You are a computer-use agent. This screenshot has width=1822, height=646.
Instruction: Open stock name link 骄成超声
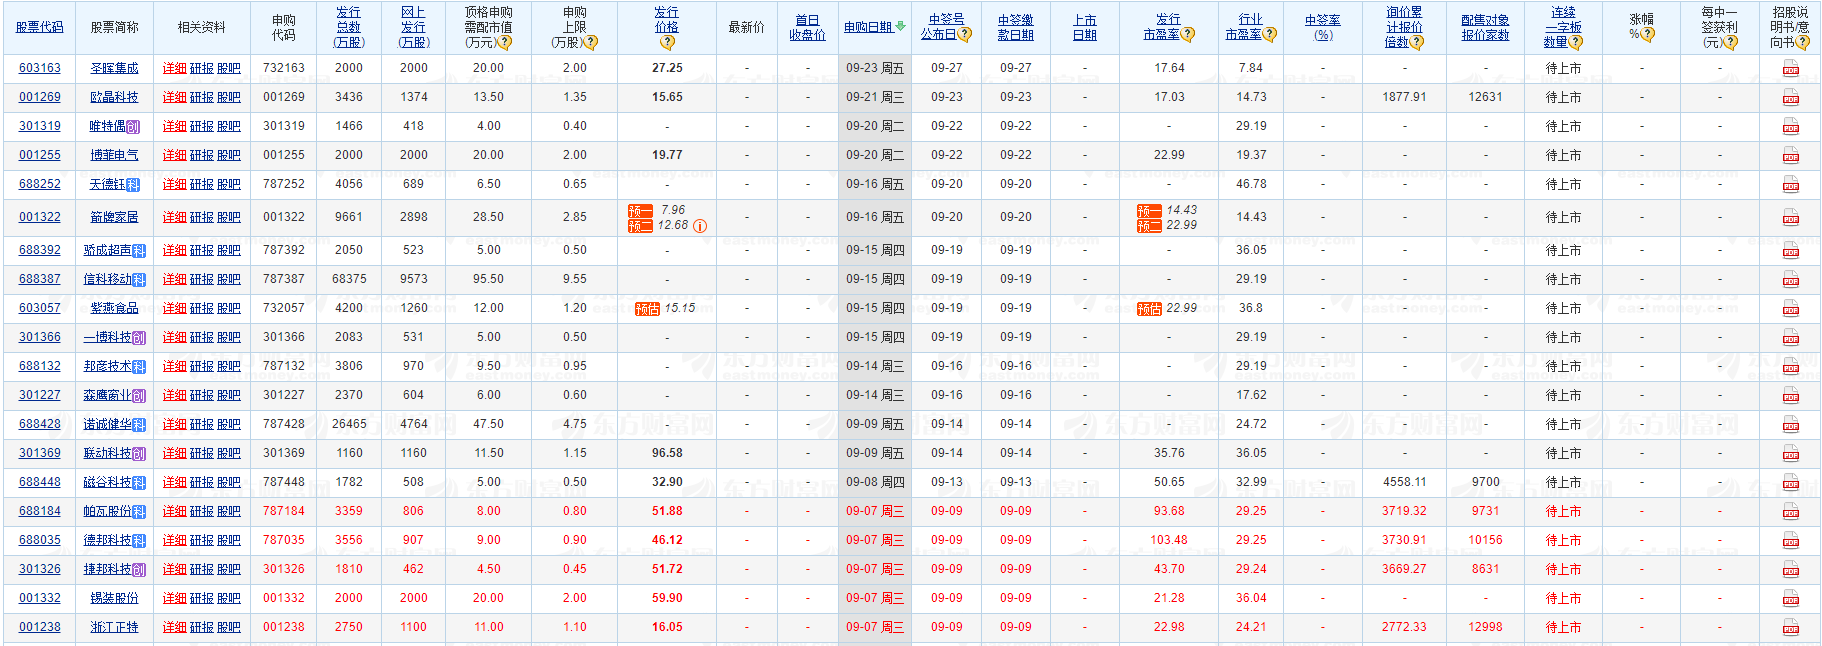[x=108, y=250]
